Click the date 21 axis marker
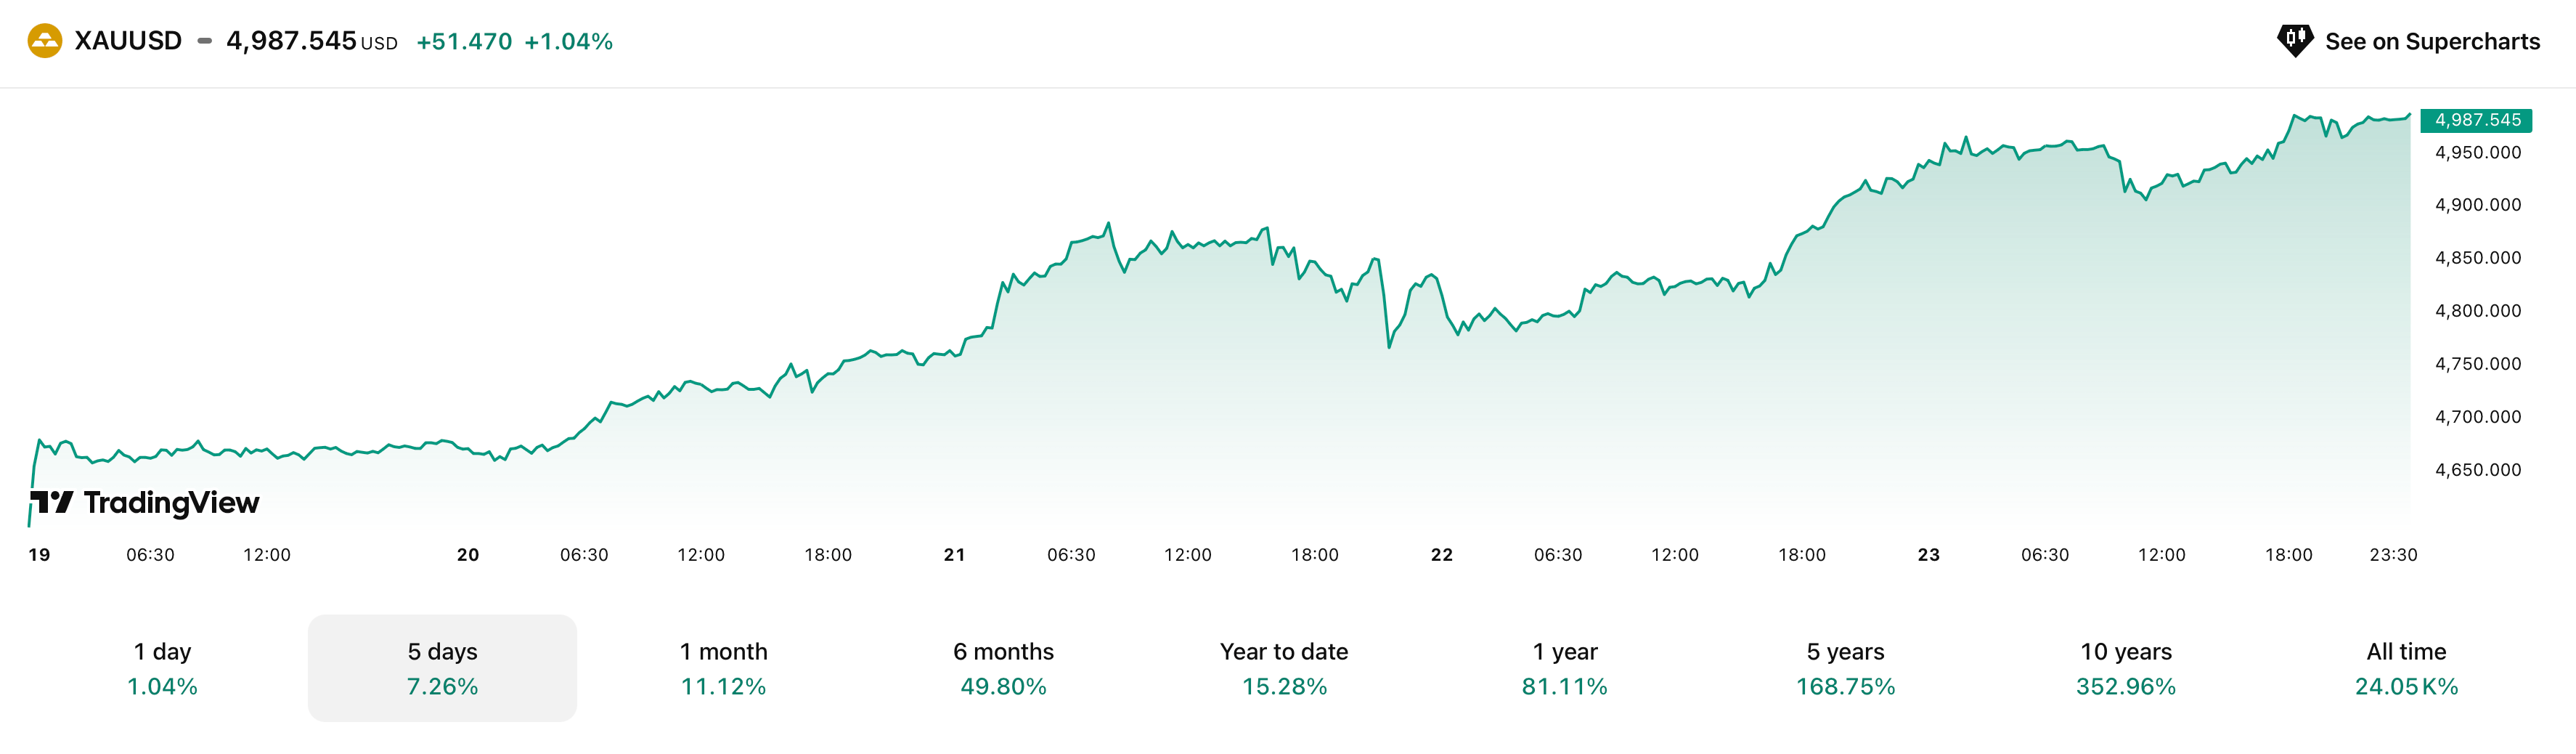Viewport: 2576px width, 754px height. (x=954, y=555)
